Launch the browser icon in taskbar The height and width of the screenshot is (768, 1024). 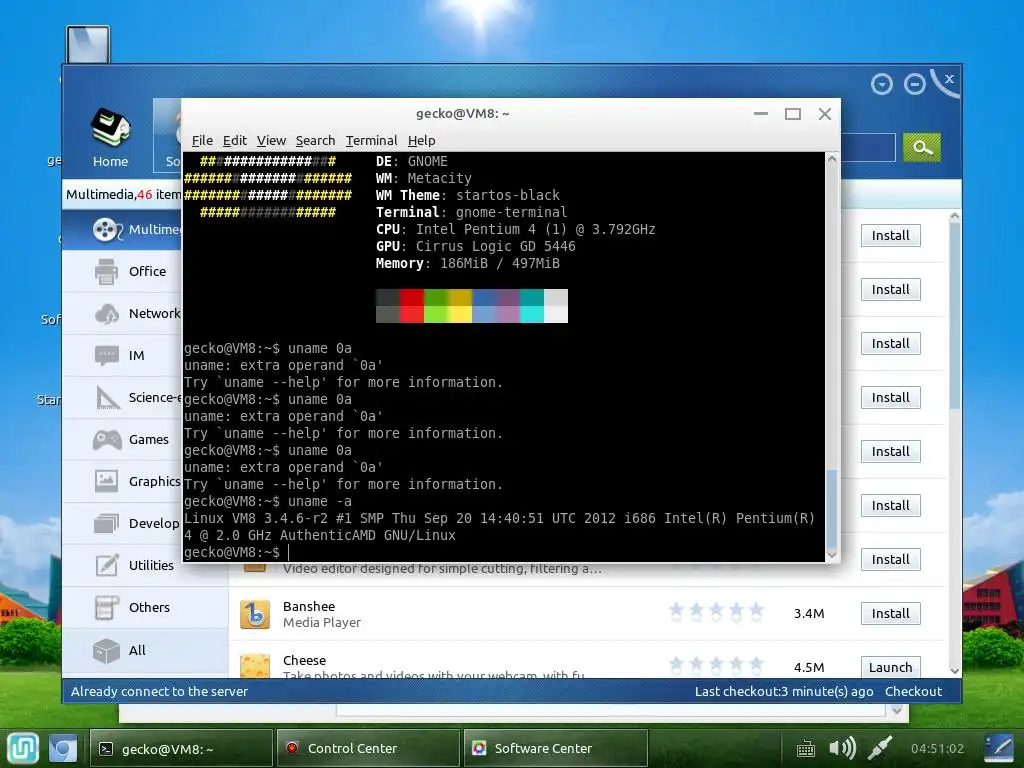point(63,748)
